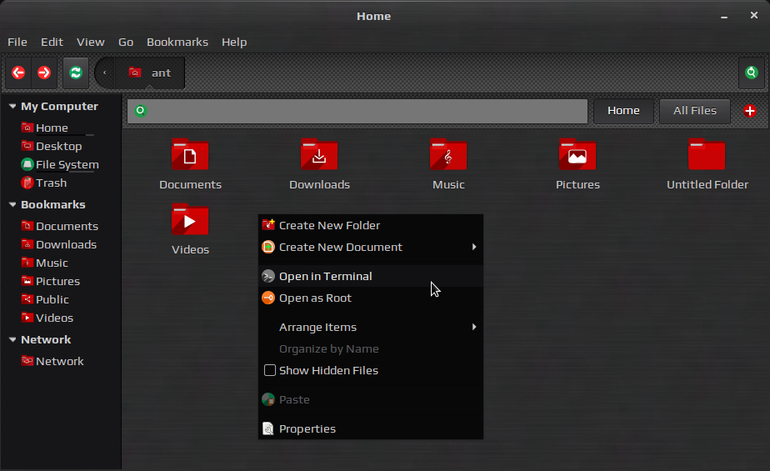Click the green search icon in toolbar
The height and width of the screenshot is (471, 770).
(751, 73)
